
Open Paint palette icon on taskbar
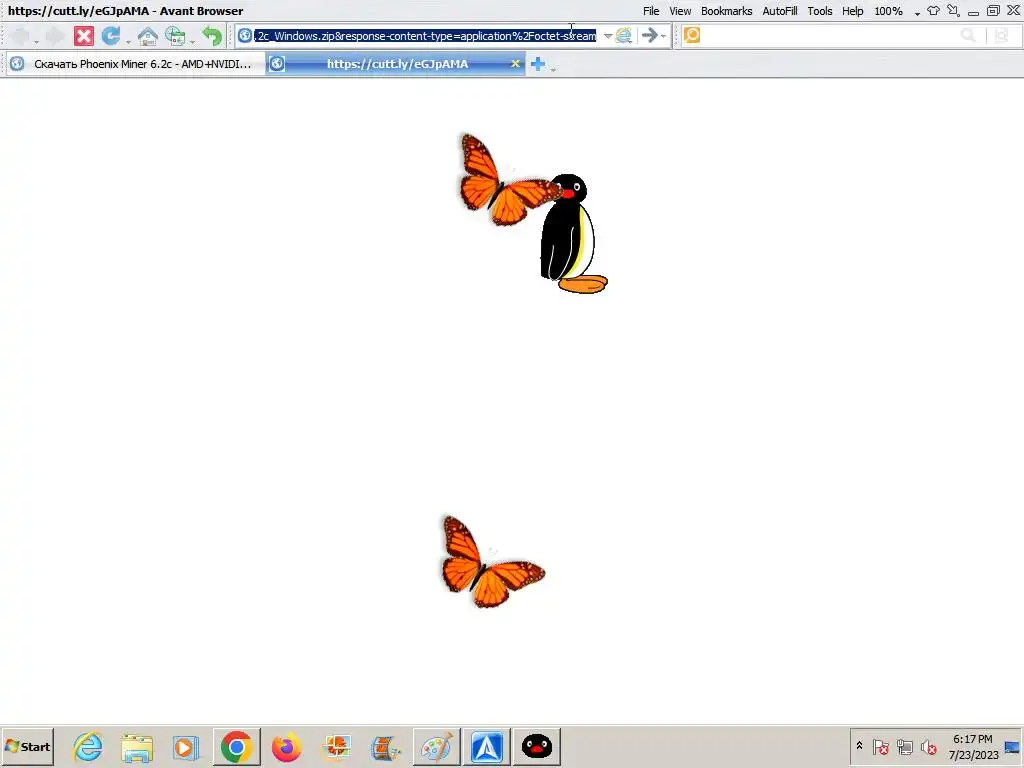(x=436, y=747)
